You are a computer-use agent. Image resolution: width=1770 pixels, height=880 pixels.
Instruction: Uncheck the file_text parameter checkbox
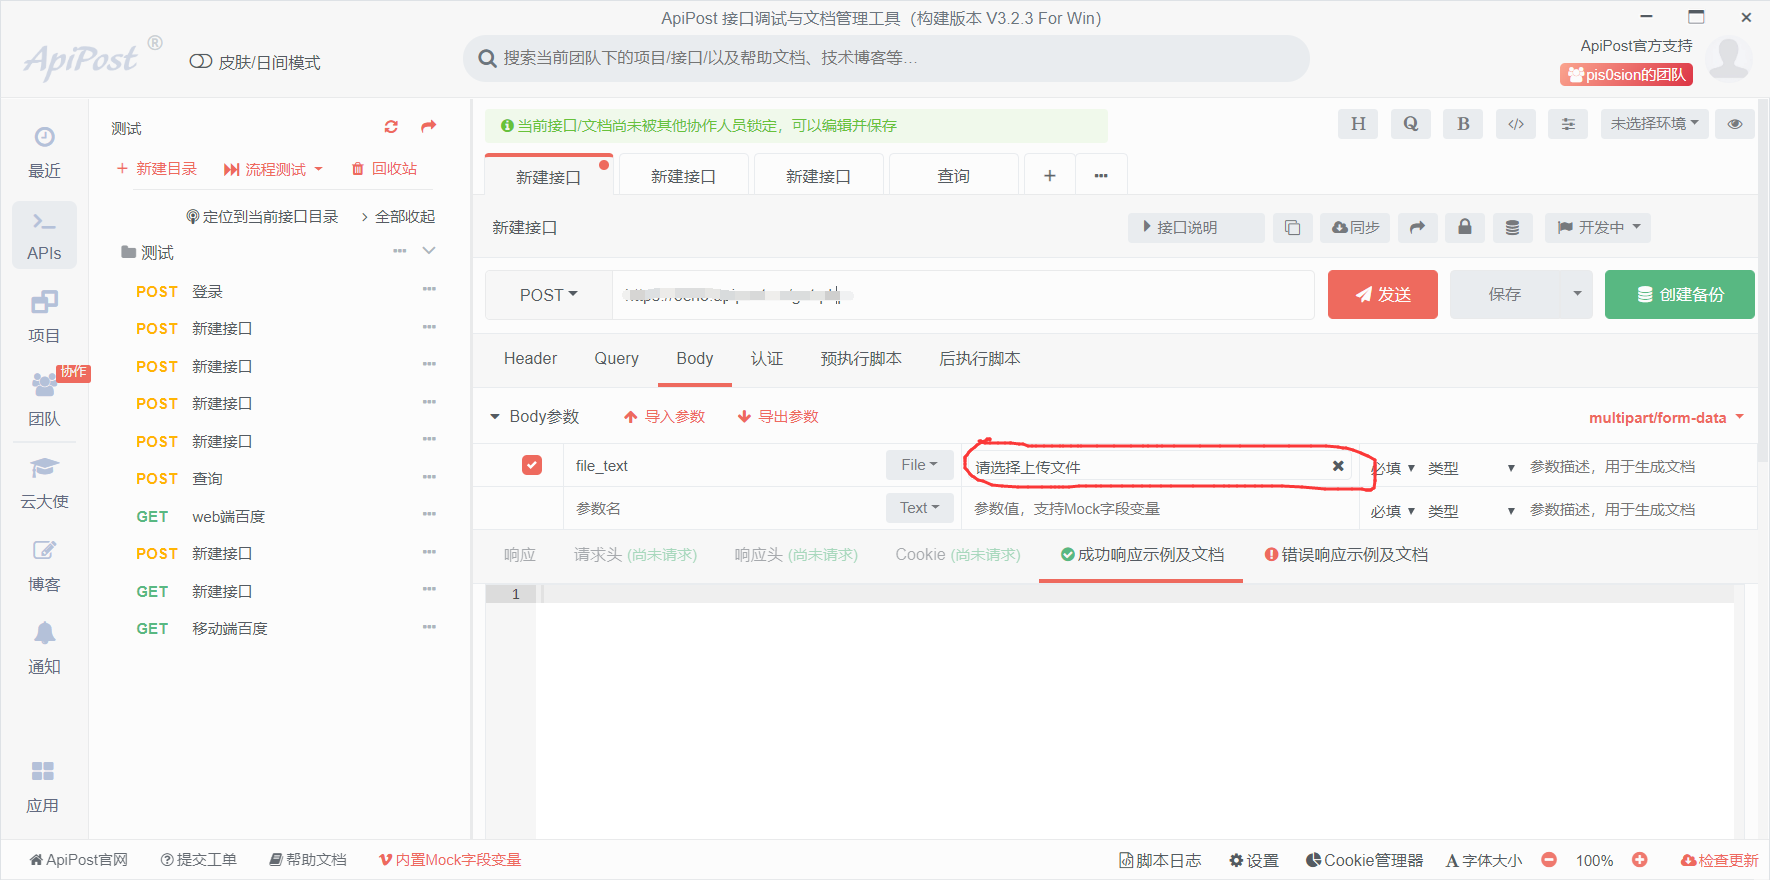tap(532, 465)
